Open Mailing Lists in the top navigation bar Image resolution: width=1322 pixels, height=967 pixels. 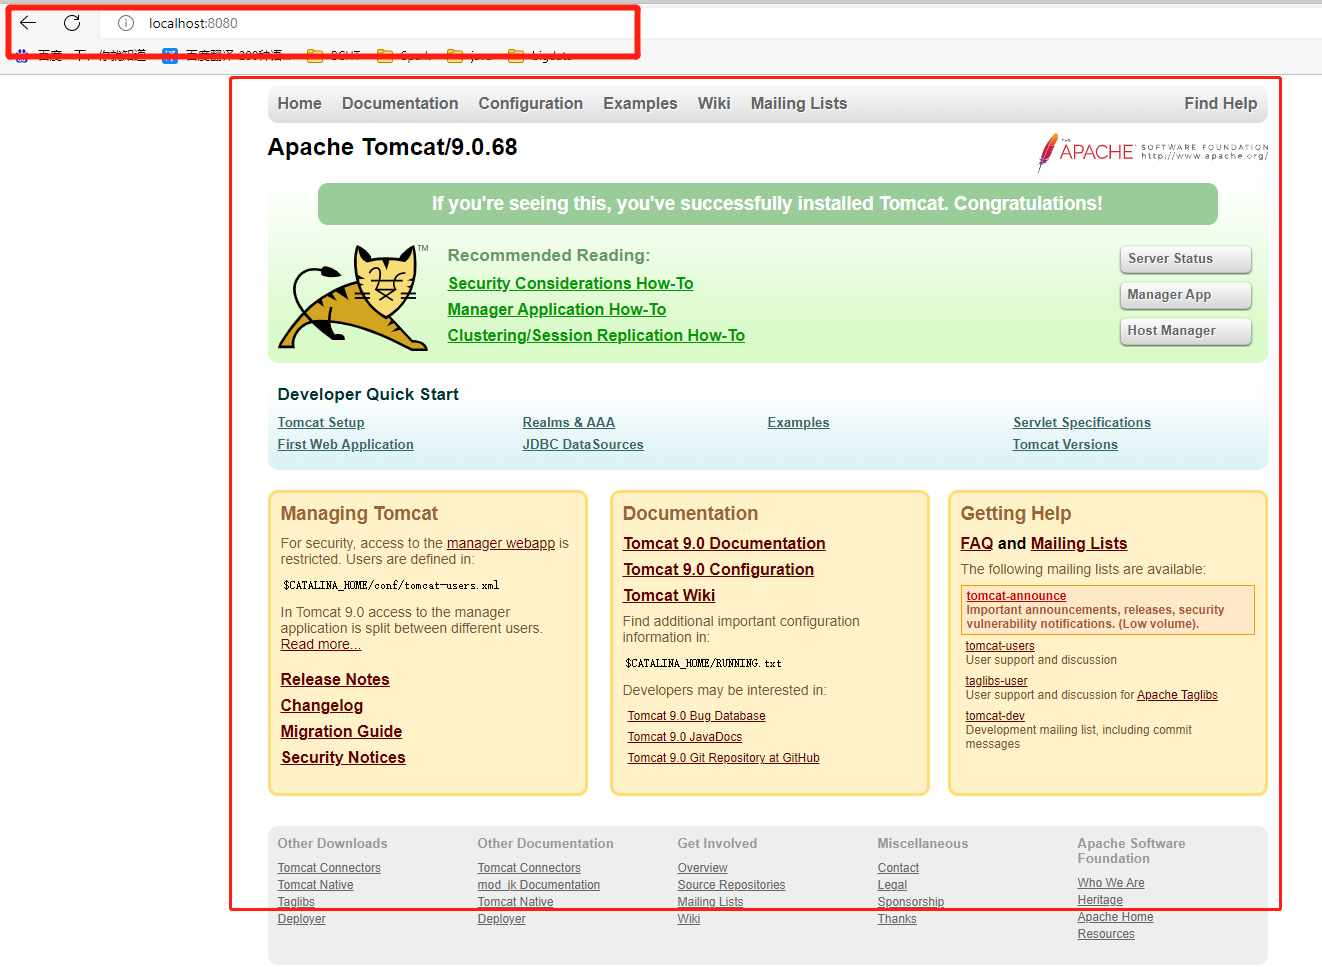pos(799,103)
